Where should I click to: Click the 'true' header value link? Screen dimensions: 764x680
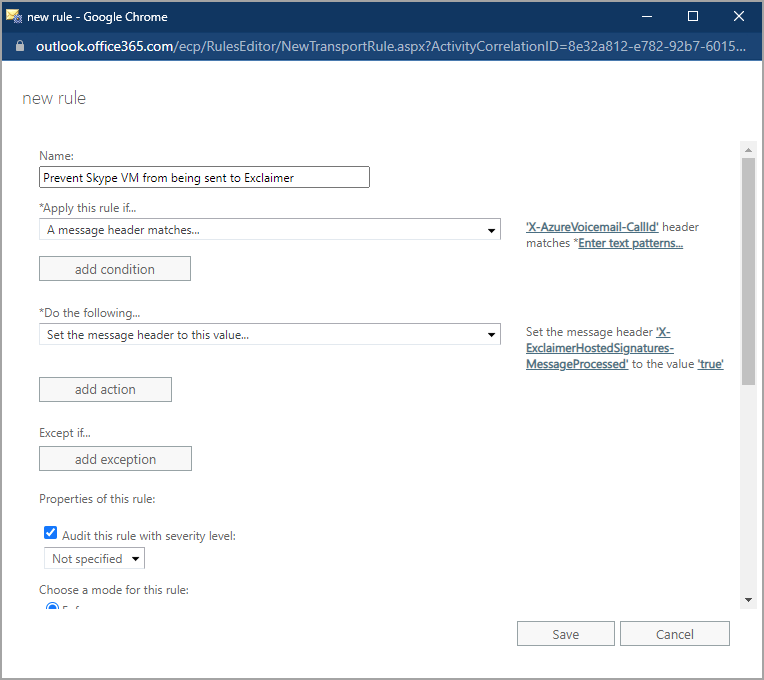tap(710, 364)
